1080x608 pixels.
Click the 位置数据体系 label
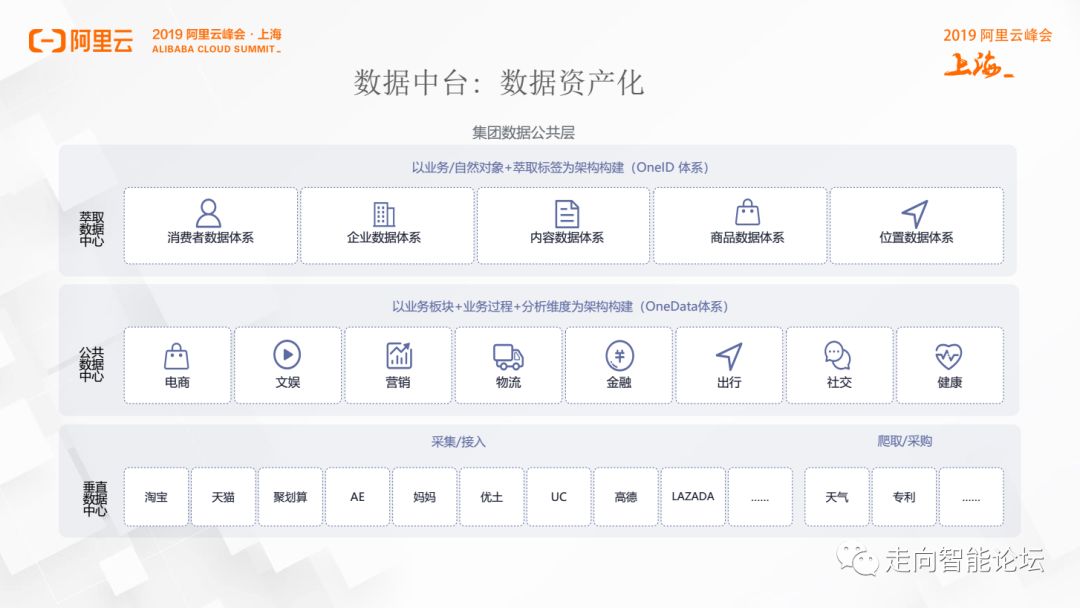pos(916,238)
